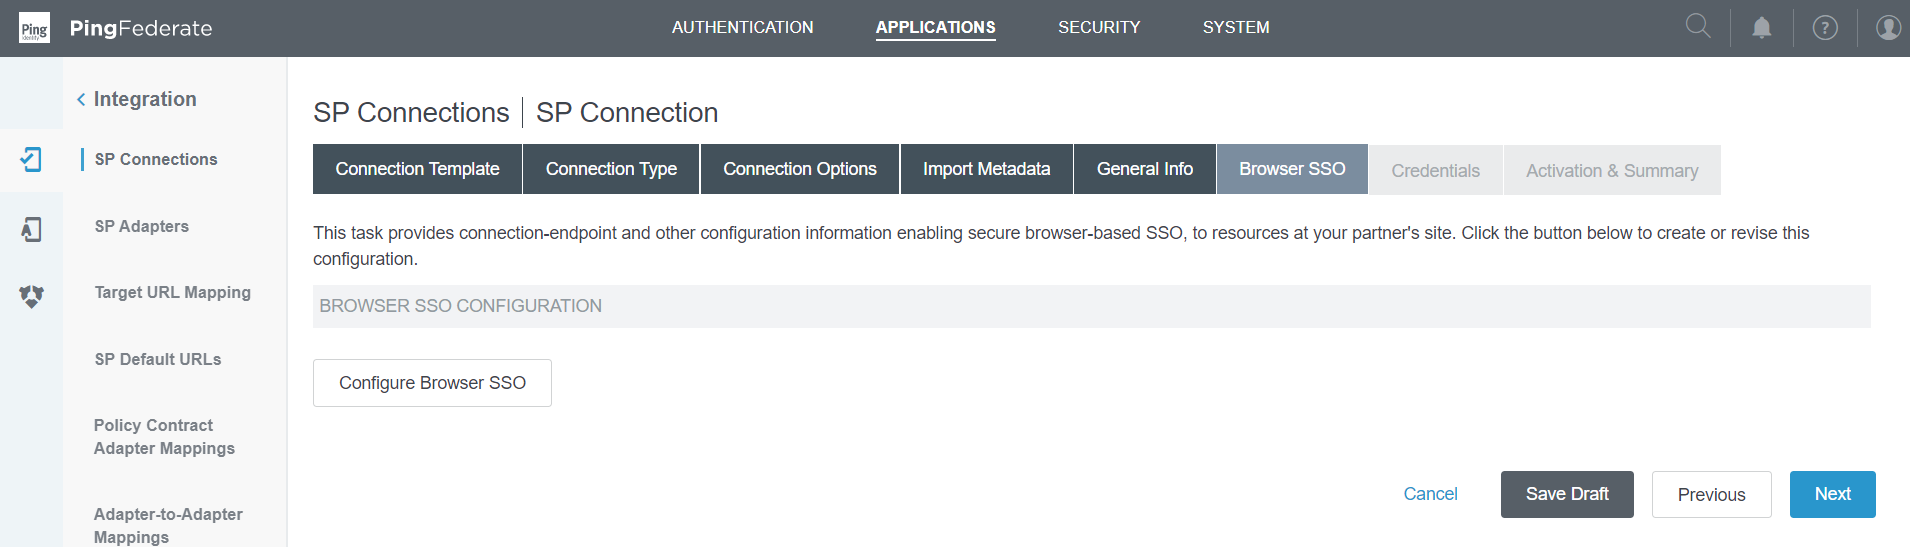Click the Configure Browser SSO button
Viewport: 1910px width, 547px height.
(x=432, y=383)
